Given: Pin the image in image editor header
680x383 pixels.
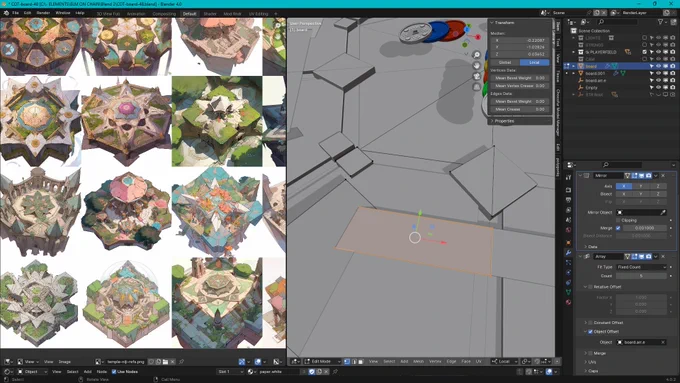Looking at the screenshot, I should point(181,361).
